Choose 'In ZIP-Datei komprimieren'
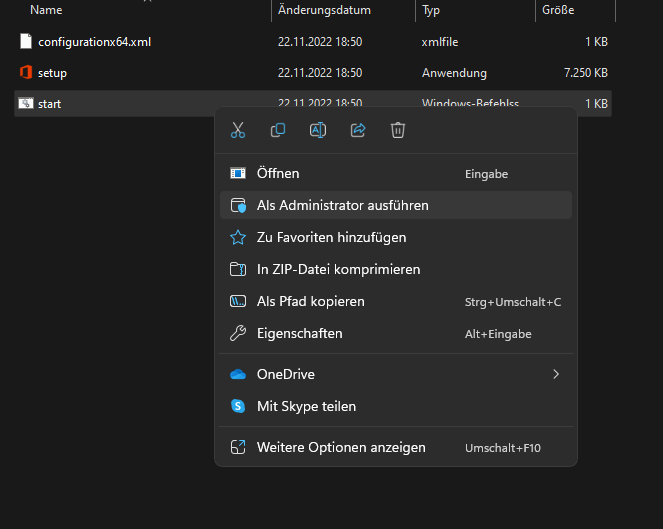This screenshot has width=663, height=529. point(338,269)
